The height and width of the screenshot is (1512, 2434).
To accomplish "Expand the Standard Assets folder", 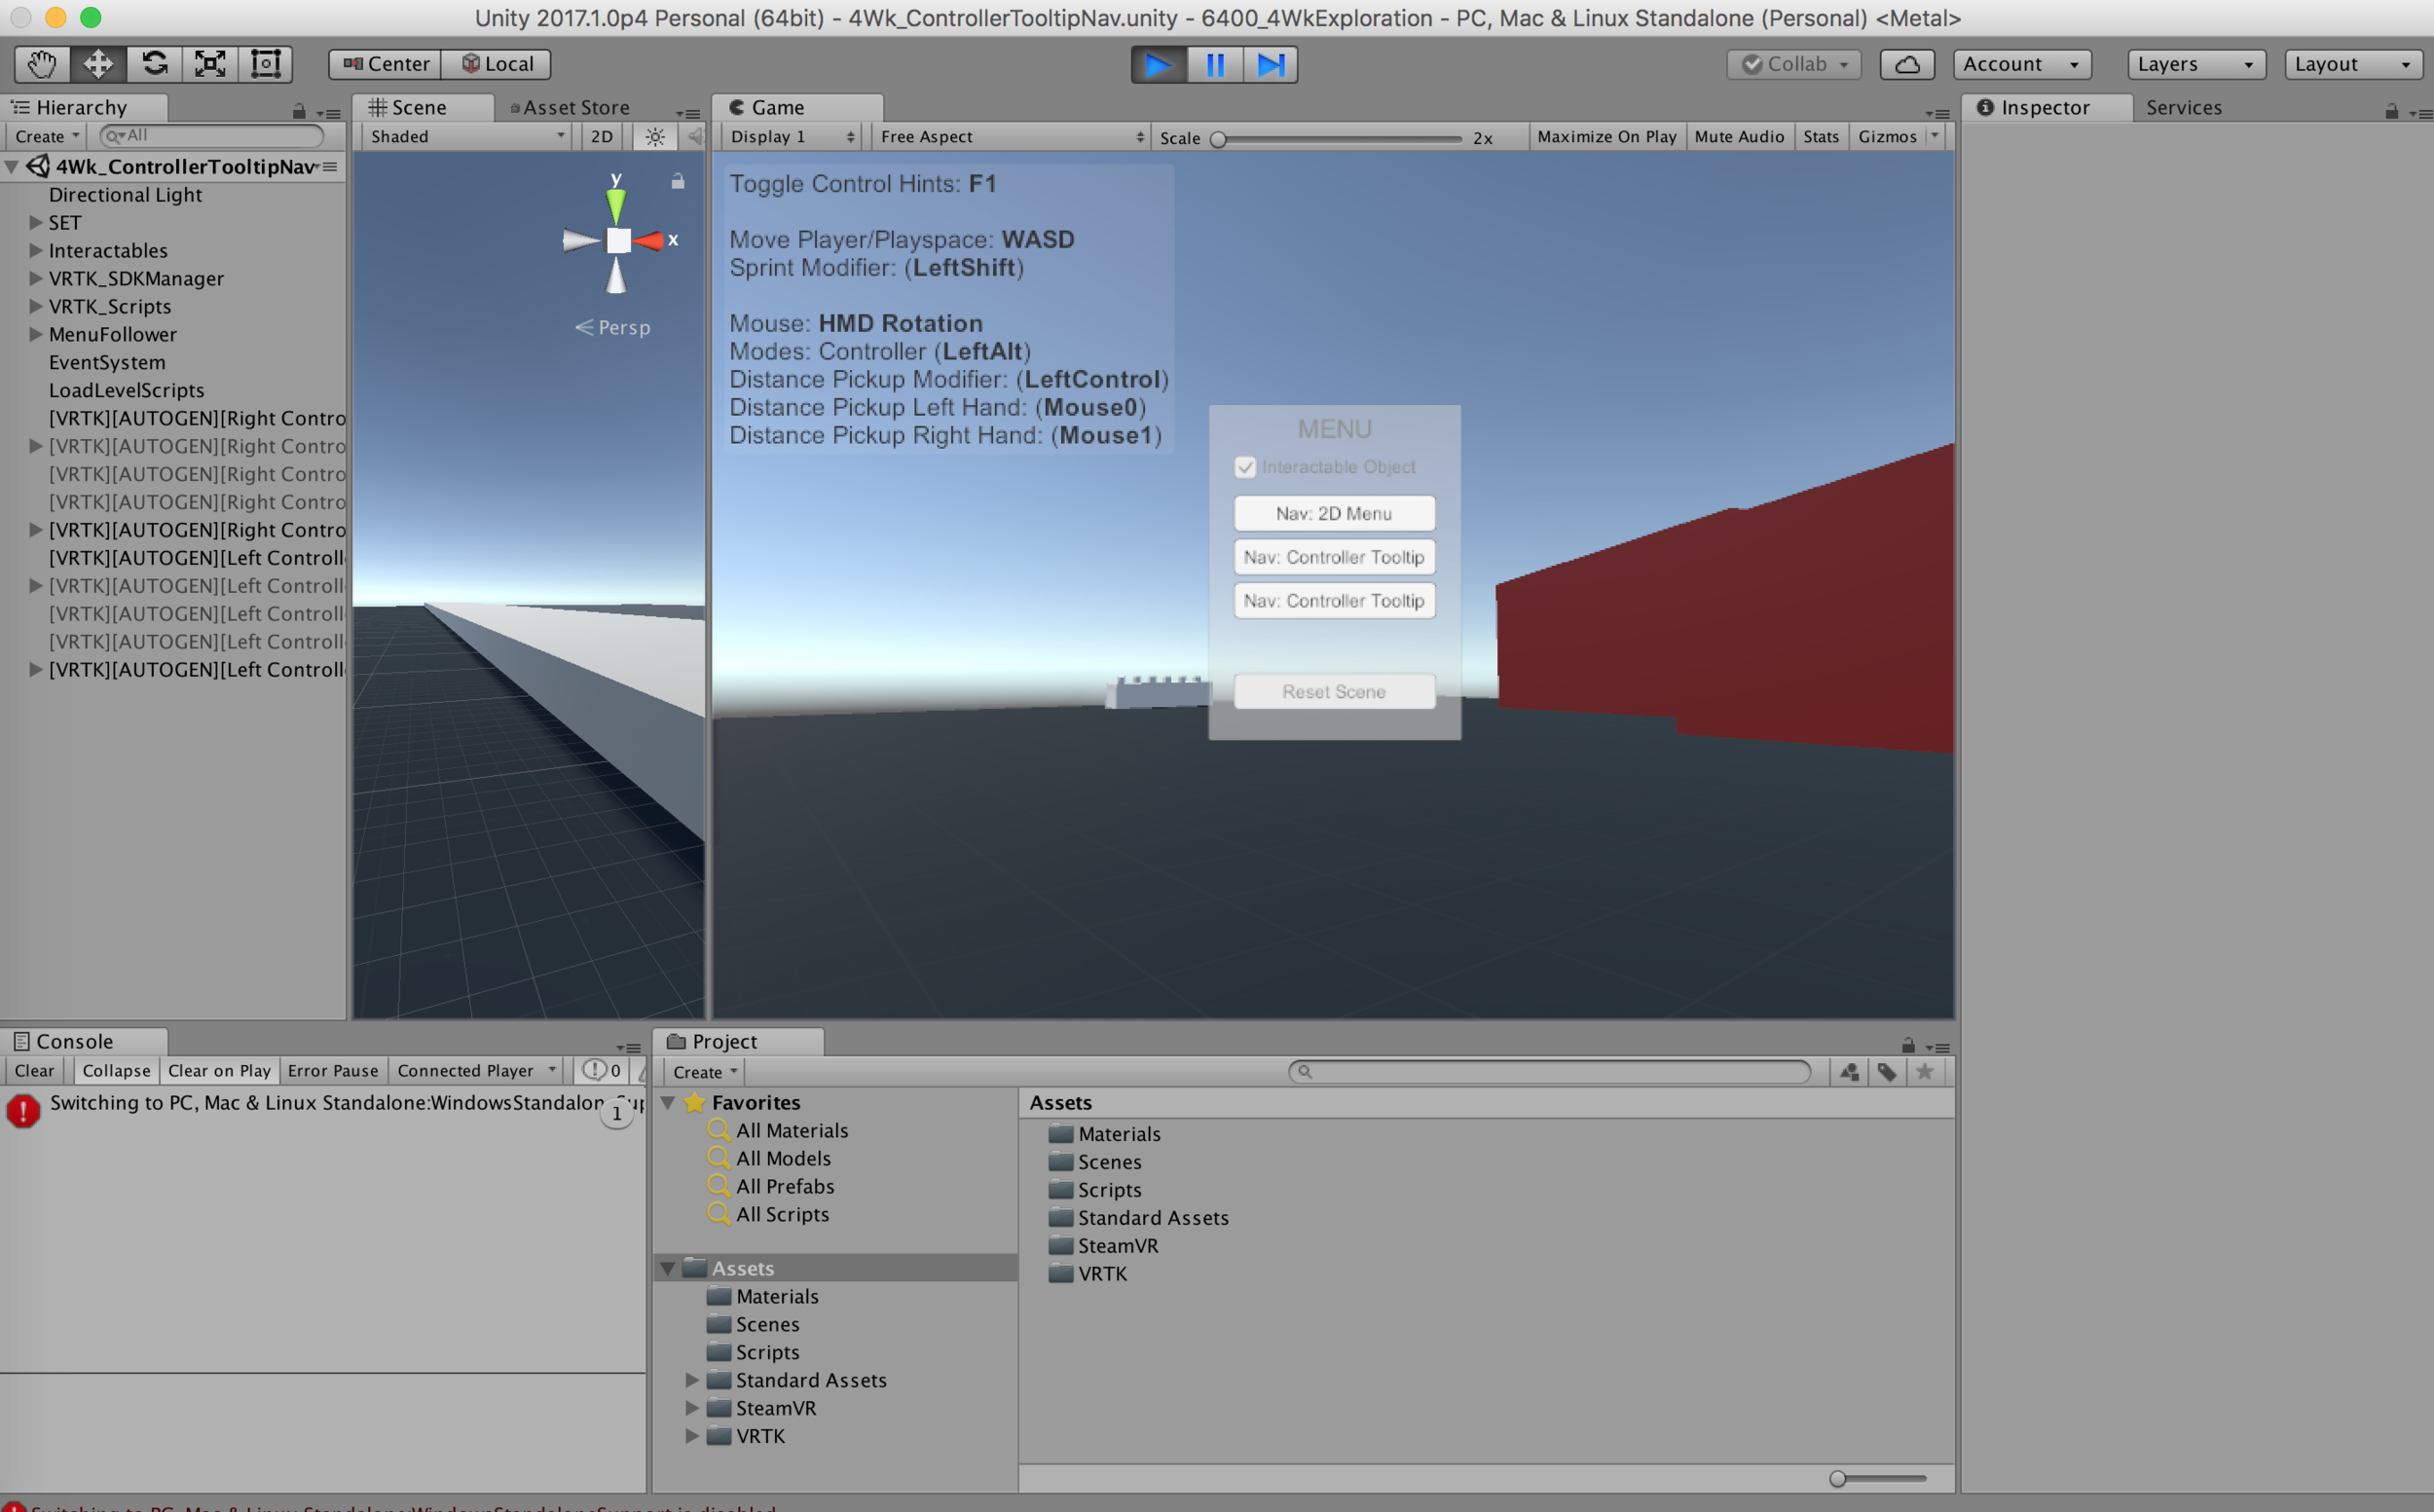I will (x=691, y=1379).
